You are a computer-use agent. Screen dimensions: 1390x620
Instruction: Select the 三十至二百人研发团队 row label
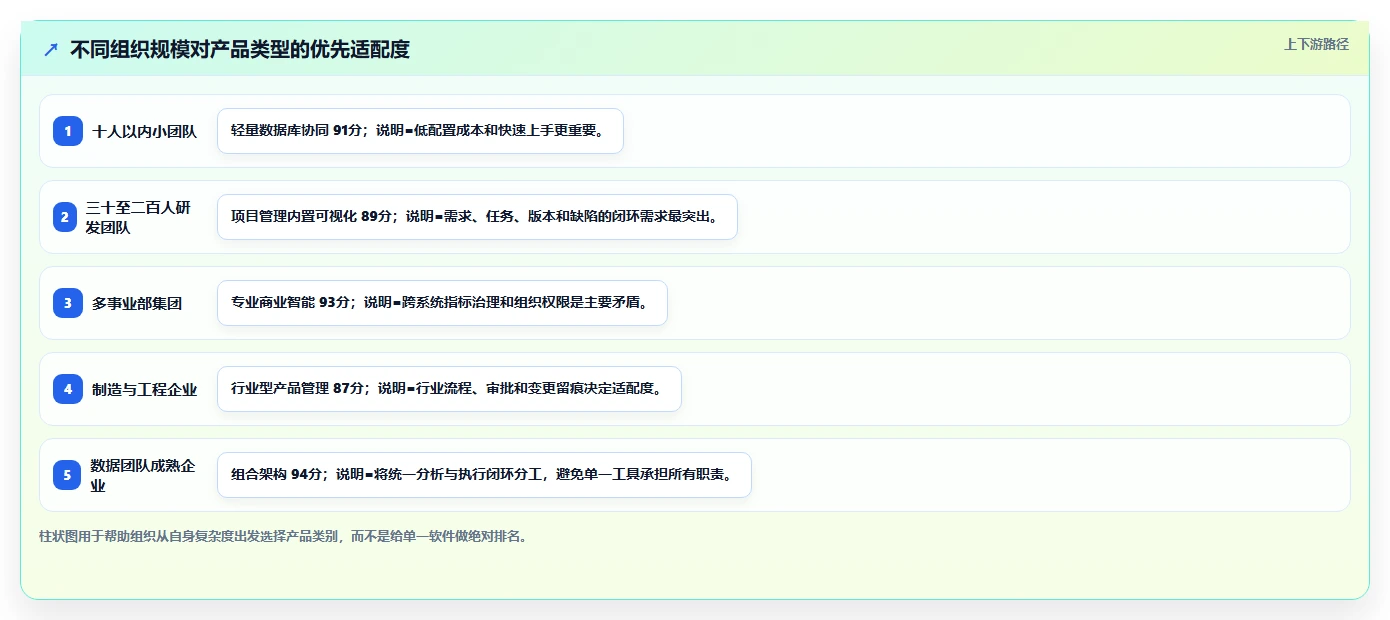[x=138, y=217]
